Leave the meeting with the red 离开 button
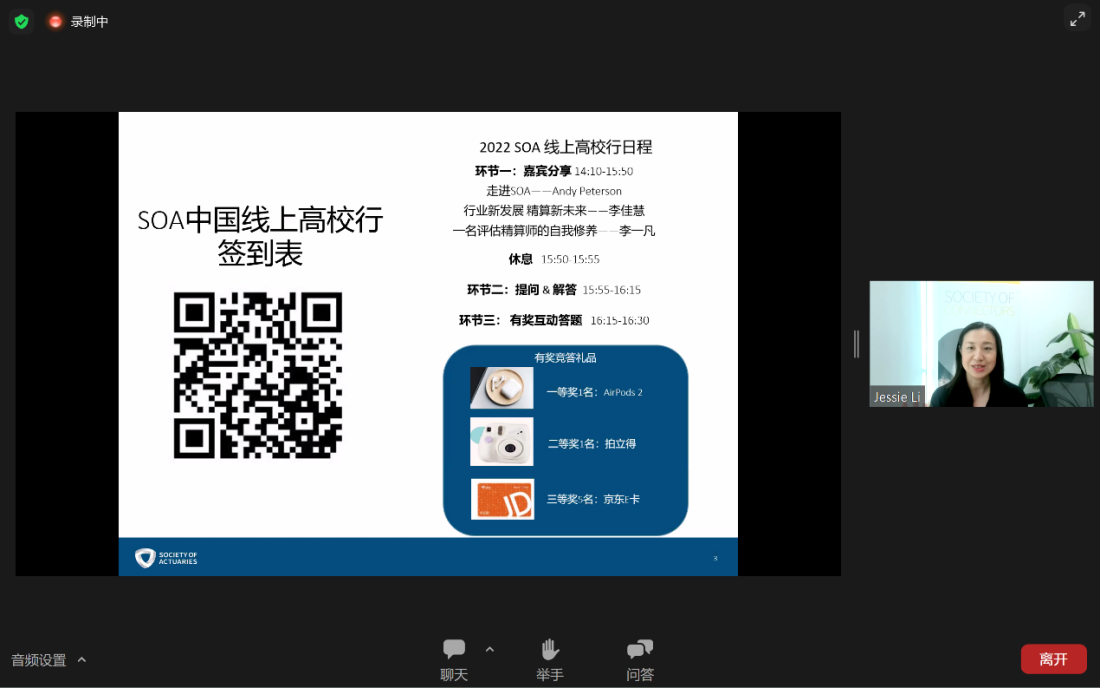Image resolution: width=1100 pixels, height=688 pixels. (x=1053, y=659)
